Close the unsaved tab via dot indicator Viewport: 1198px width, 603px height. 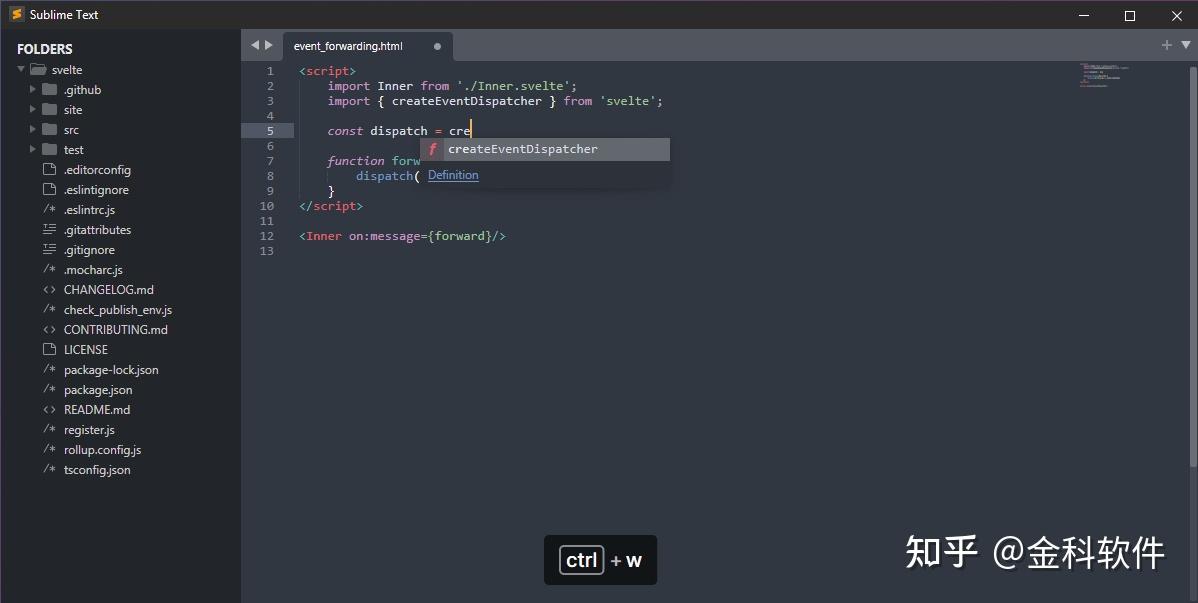pyautogui.click(x=437, y=46)
